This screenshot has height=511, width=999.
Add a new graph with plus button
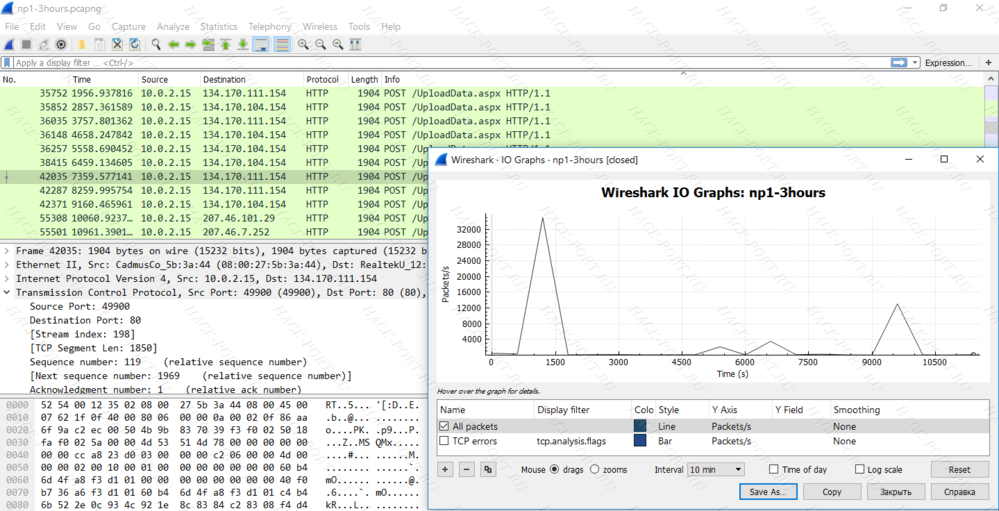446,470
